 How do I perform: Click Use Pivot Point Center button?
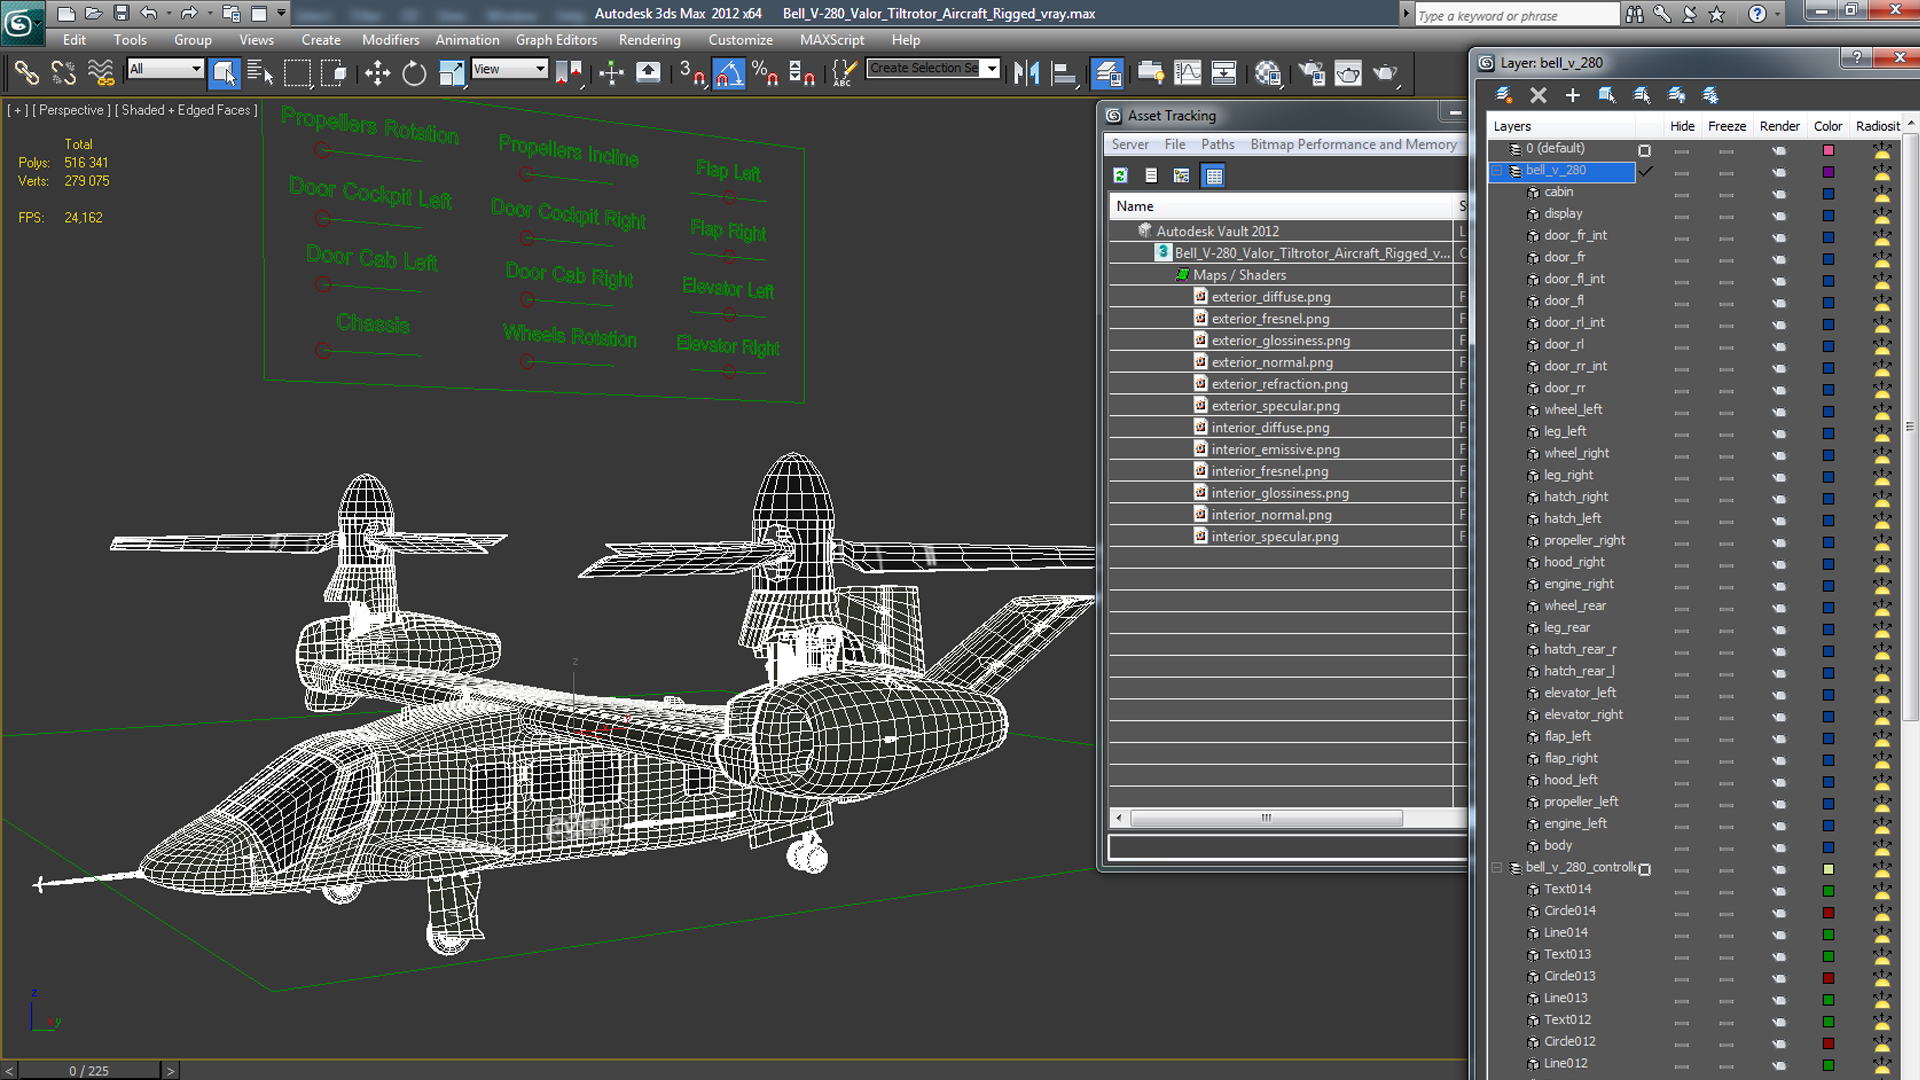coord(569,72)
